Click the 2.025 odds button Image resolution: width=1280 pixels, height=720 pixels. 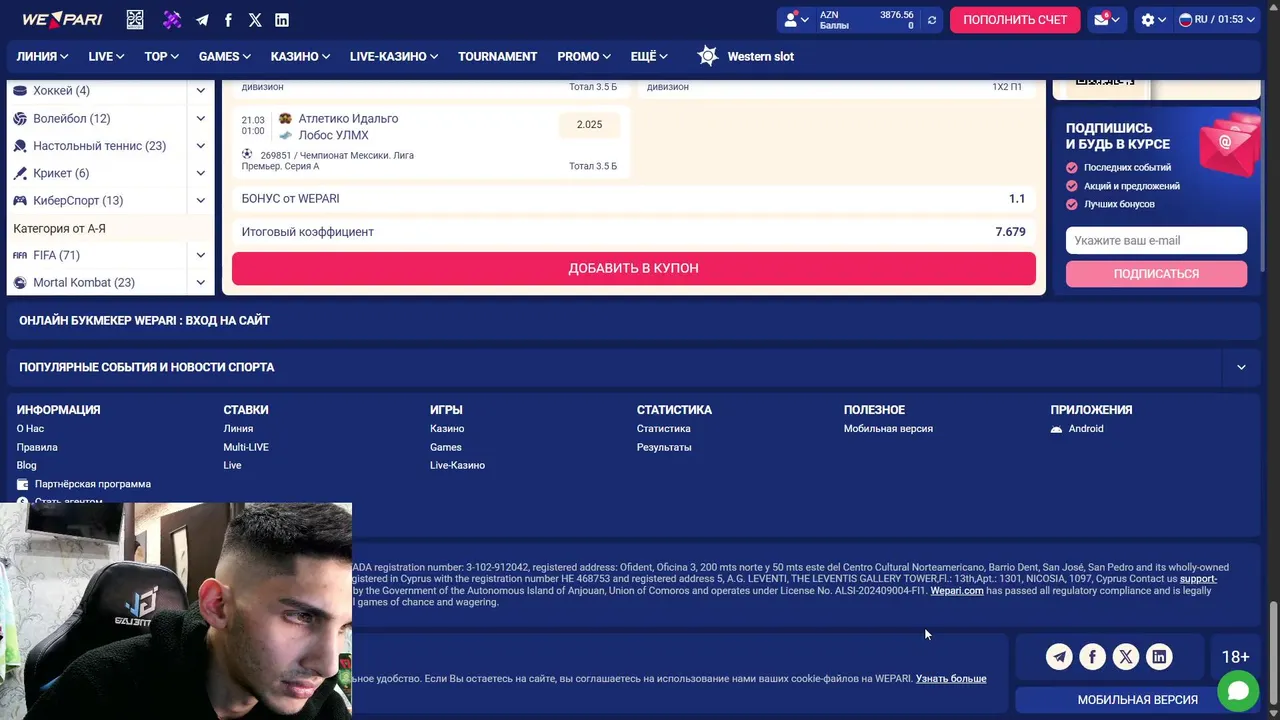tap(589, 125)
